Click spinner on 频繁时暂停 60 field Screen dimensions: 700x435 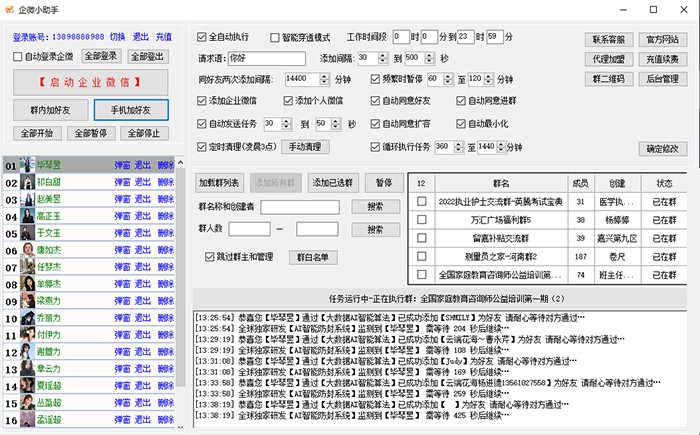[x=448, y=79]
